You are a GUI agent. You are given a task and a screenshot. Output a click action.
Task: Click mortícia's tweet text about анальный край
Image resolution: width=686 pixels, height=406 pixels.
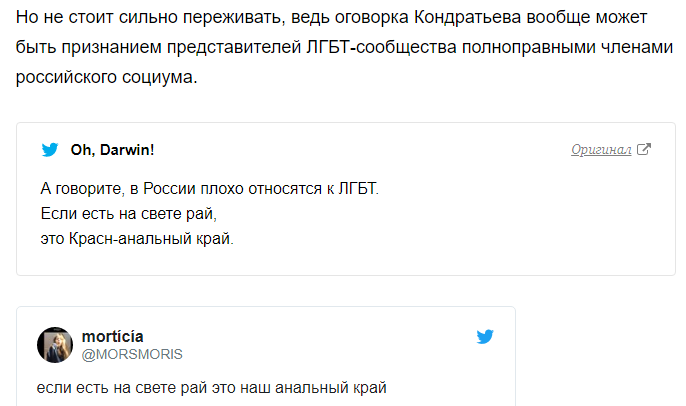tap(204, 388)
